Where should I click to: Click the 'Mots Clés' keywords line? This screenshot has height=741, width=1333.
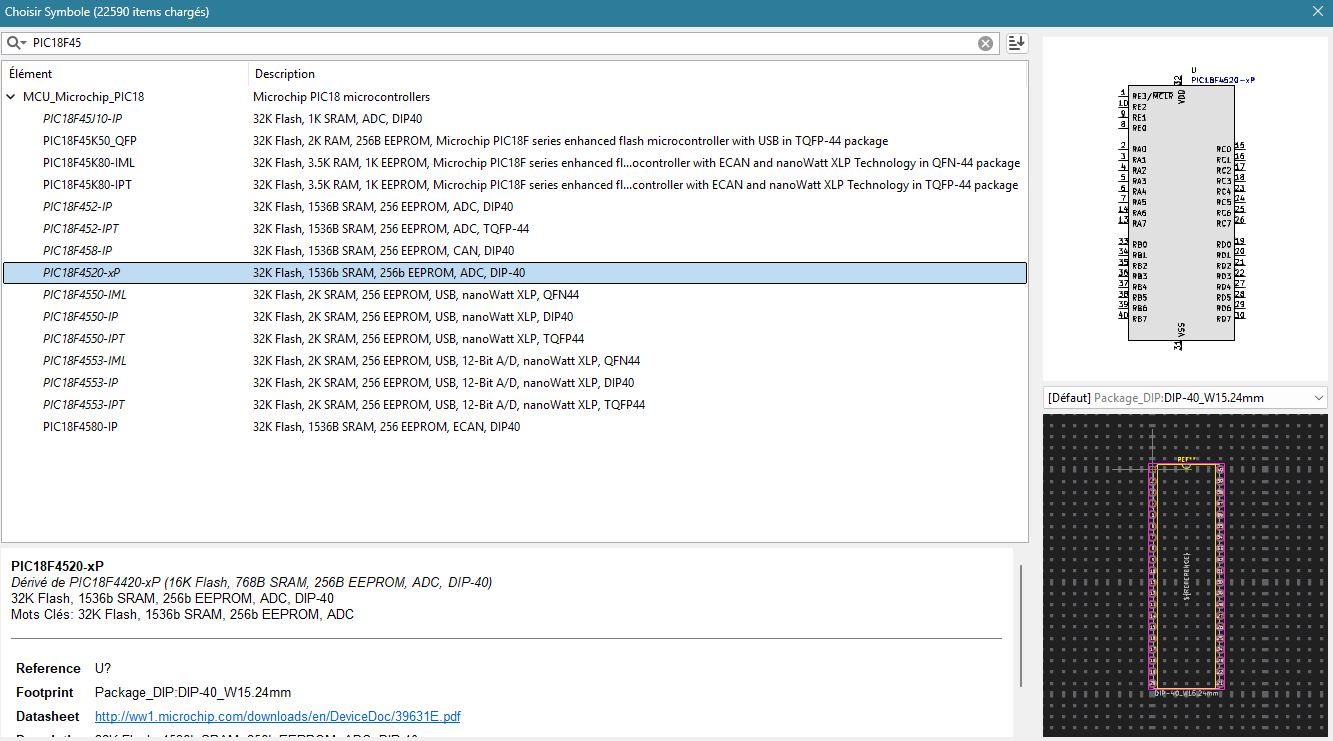pyautogui.click(x=182, y=614)
